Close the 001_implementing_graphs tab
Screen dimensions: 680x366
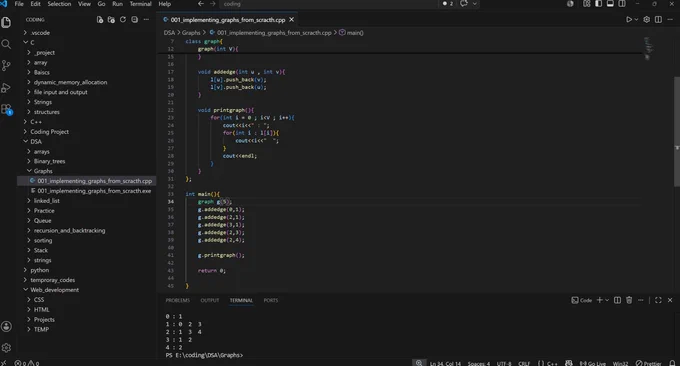click(x=291, y=20)
